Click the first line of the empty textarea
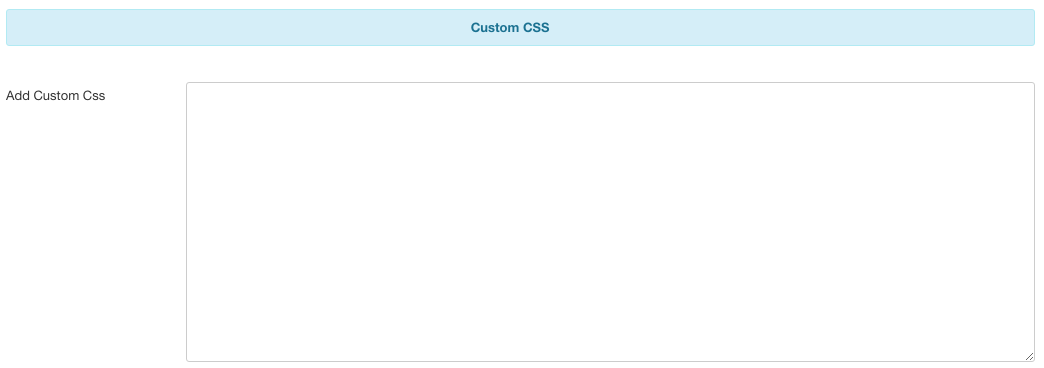The image size is (1044, 368). (x=611, y=95)
